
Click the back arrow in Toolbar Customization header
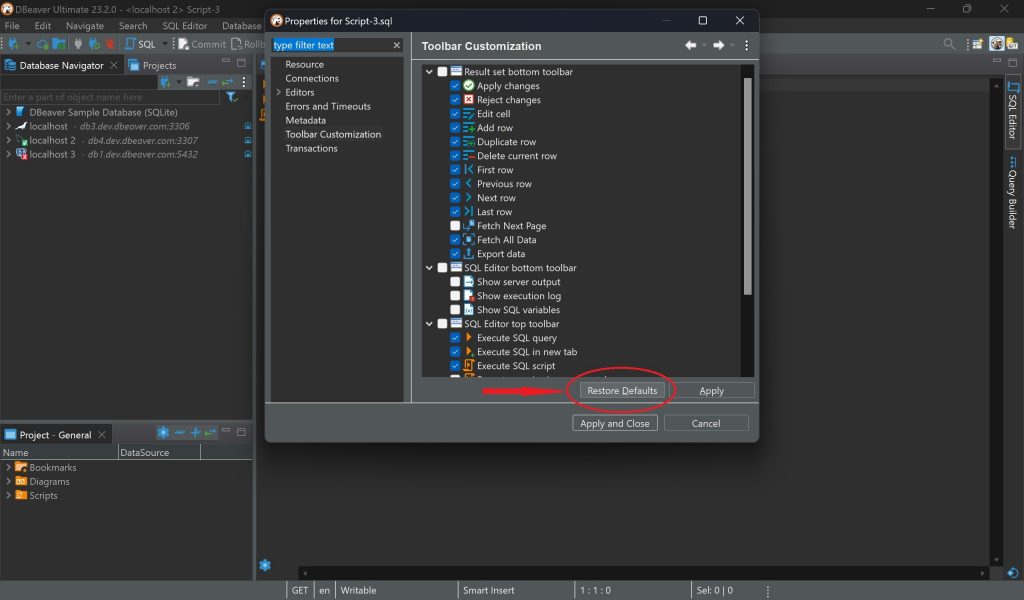pyautogui.click(x=690, y=45)
